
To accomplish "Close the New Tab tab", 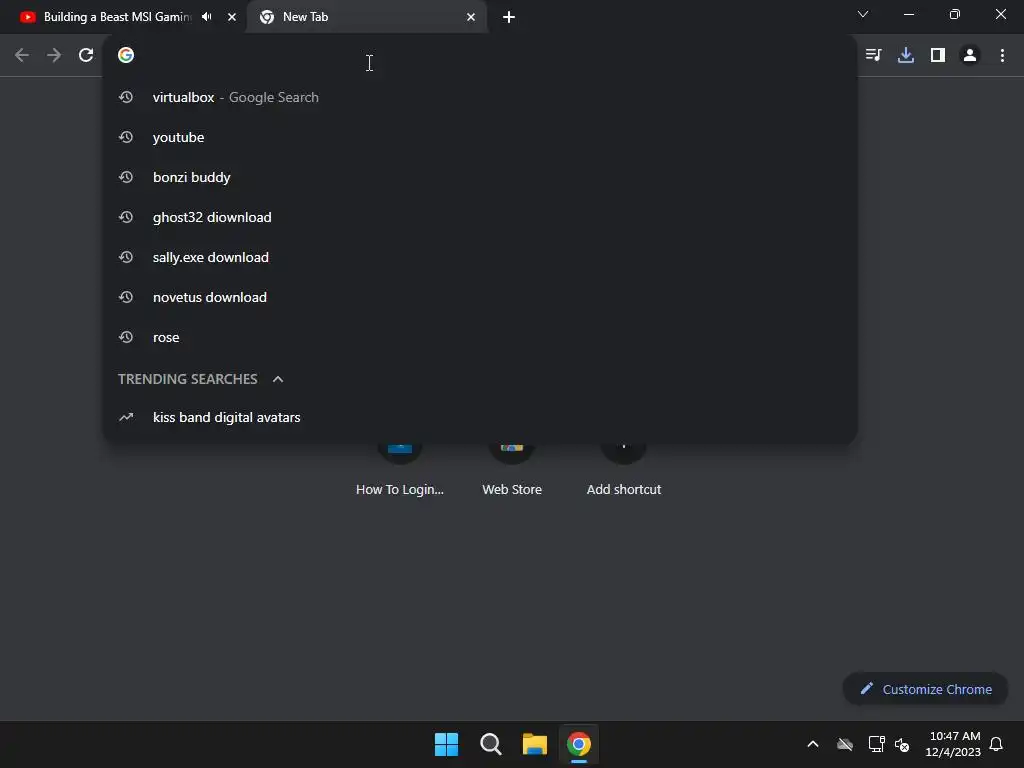I will coord(471,17).
